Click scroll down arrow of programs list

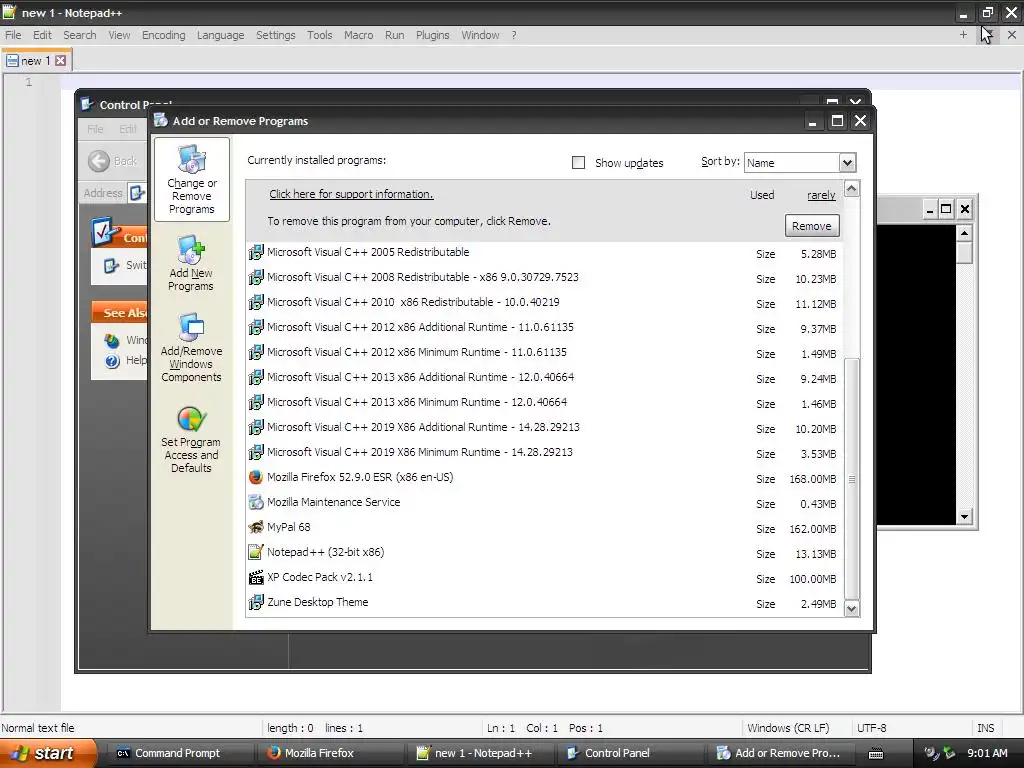tap(852, 609)
